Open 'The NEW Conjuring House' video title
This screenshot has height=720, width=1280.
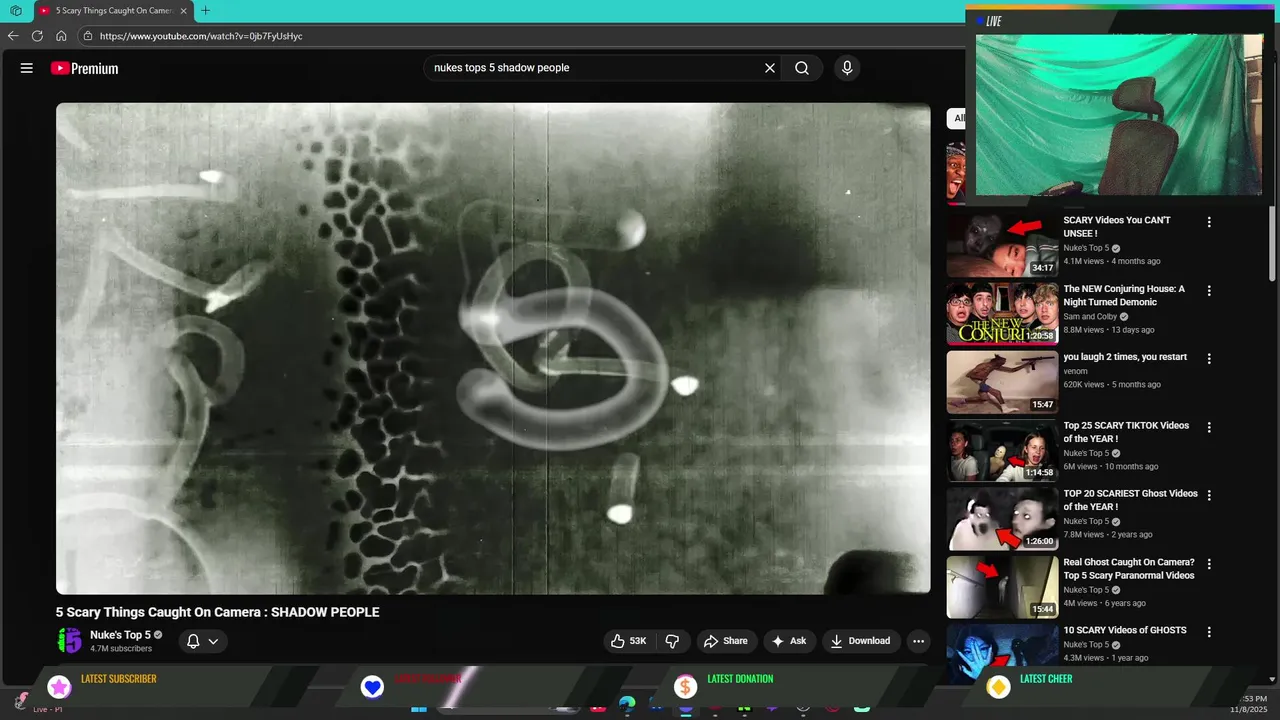[x=1124, y=295]
